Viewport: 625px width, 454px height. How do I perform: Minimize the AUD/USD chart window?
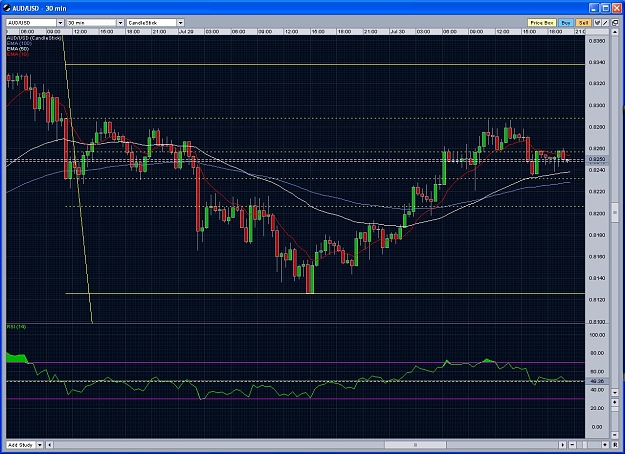[594, 8]
